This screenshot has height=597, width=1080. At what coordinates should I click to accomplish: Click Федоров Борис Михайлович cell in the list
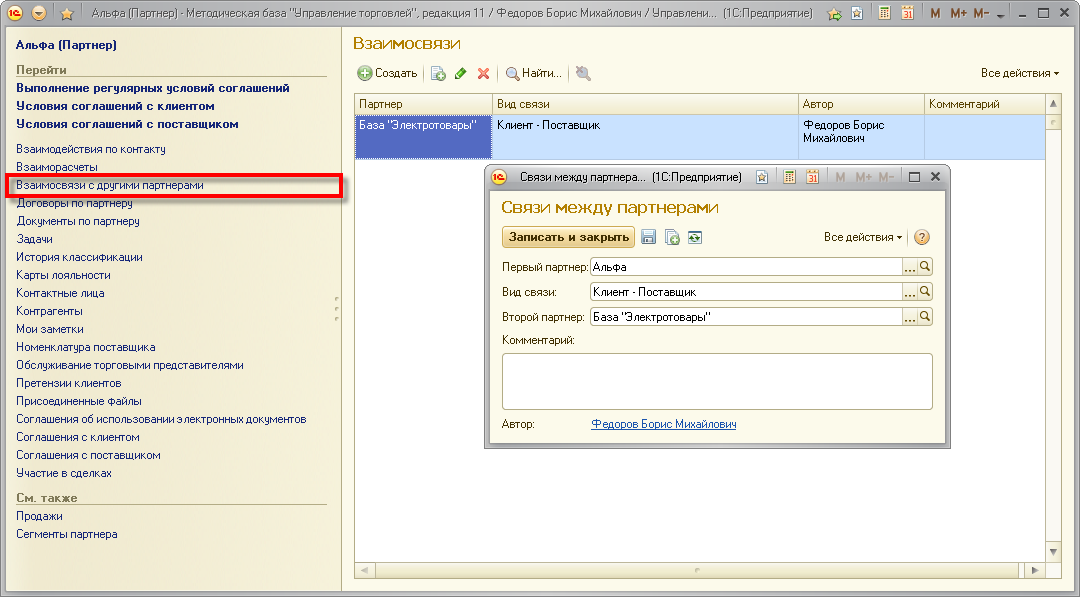pyautogui.click(x=861, y=136)
